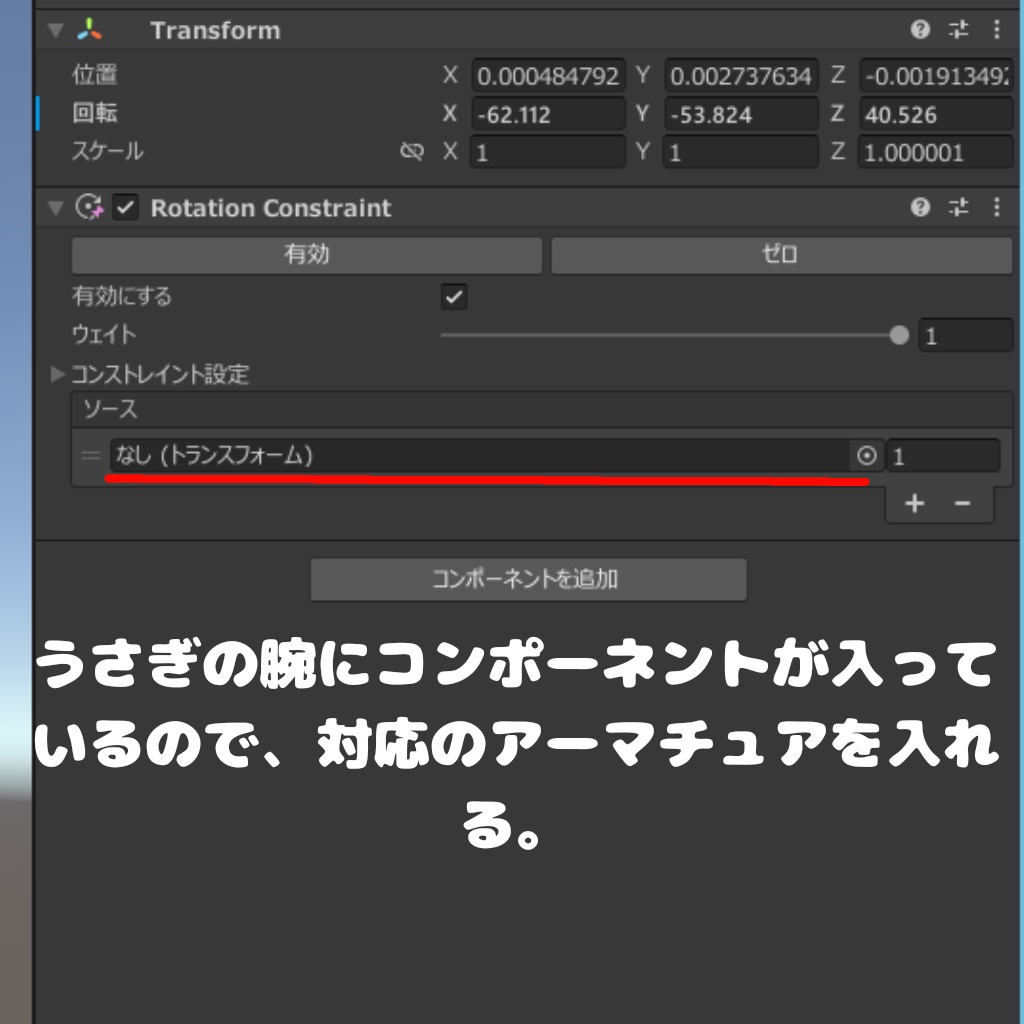Open Rotation Constraint presets sliders icon
Image resolution: width=1024 pixels, height=1024 pixels.
click(959, 207)
